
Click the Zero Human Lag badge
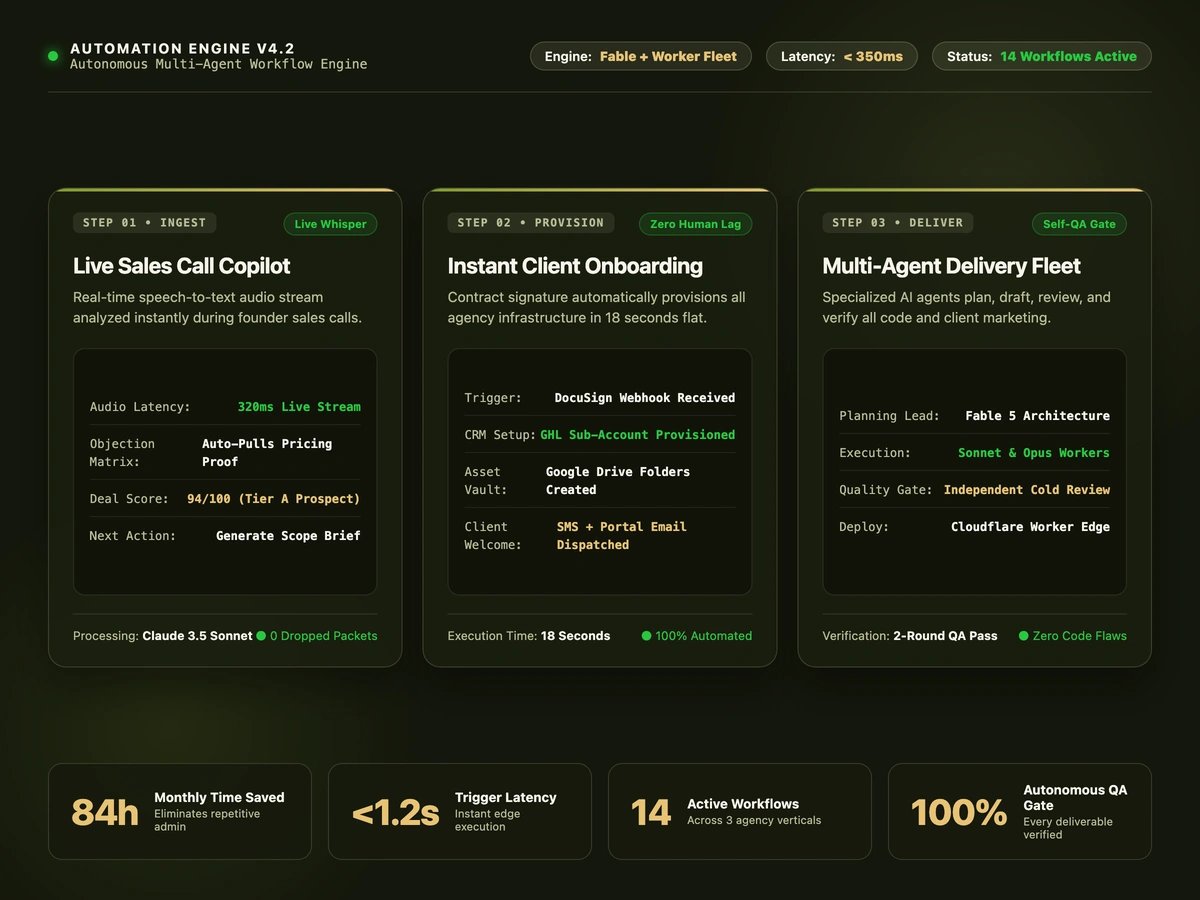click(695, 224)
